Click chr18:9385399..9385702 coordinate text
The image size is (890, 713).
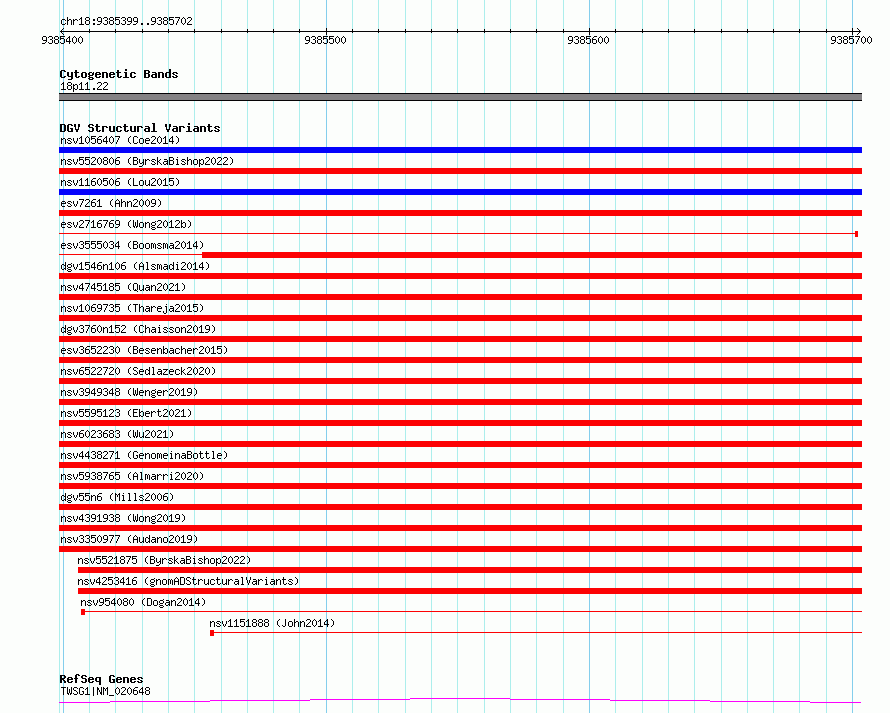coord(126,21)
